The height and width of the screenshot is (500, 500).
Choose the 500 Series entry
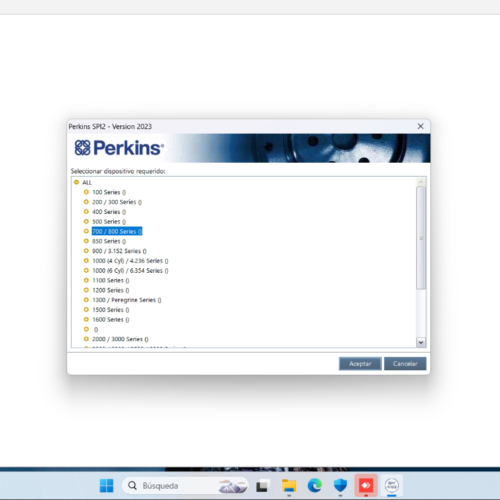click(x=109, y=222)
